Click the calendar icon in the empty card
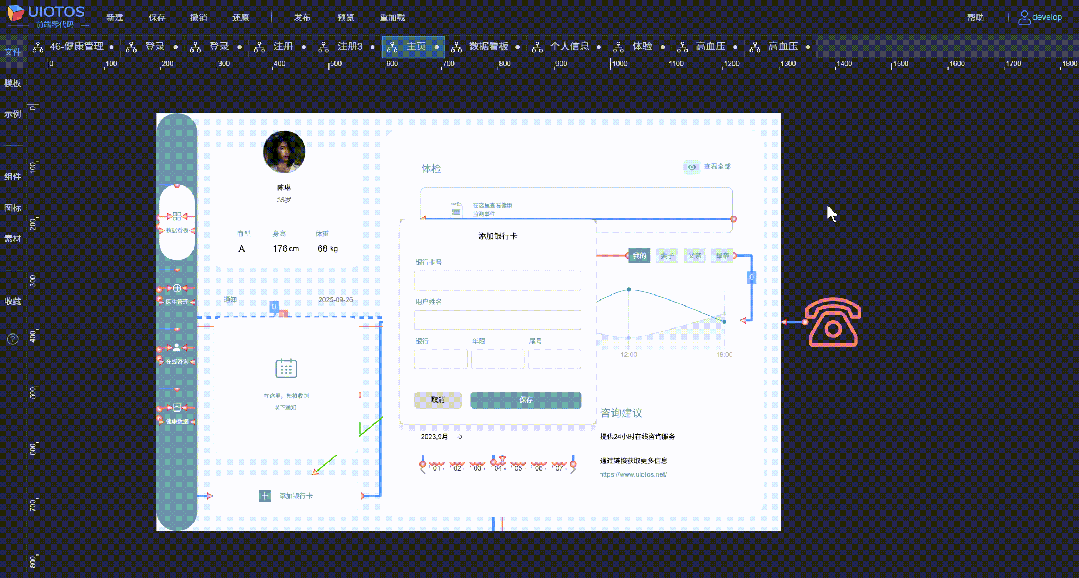This screenshot has height=578, width=1079. click(286, 368)
